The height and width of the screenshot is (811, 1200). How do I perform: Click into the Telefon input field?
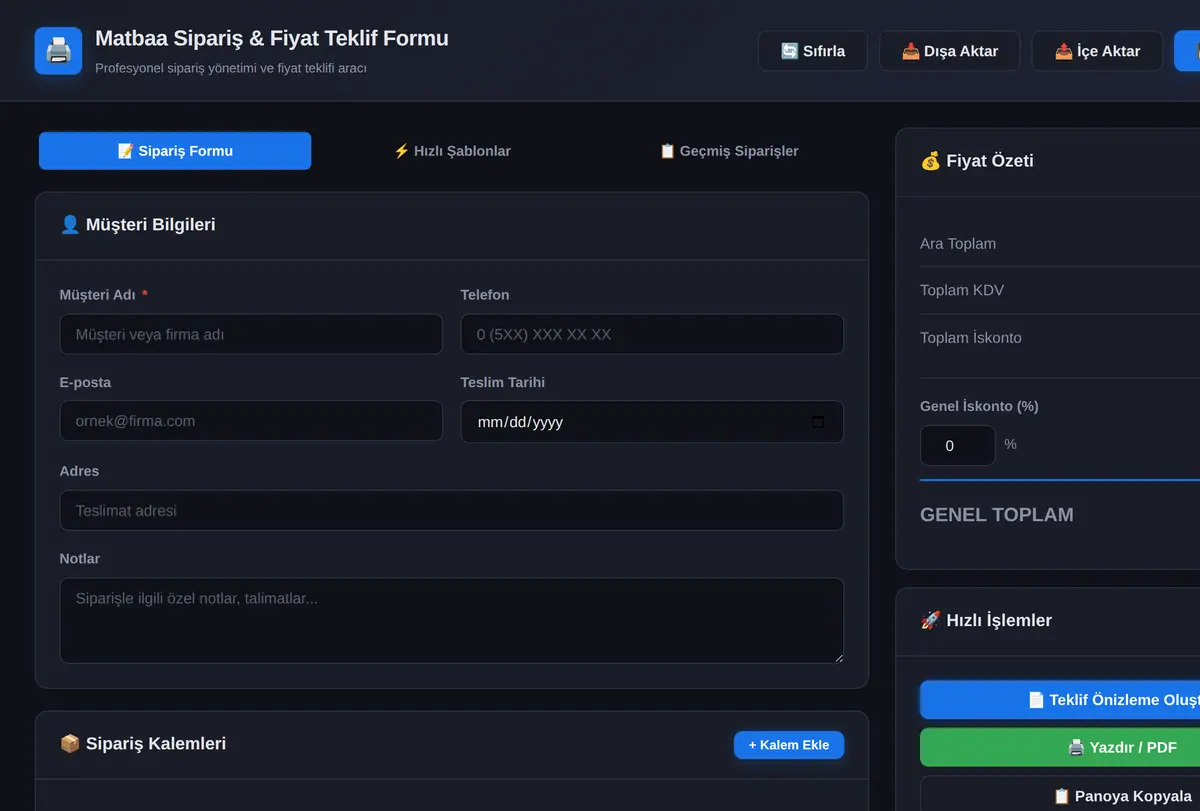pos(652,334)
